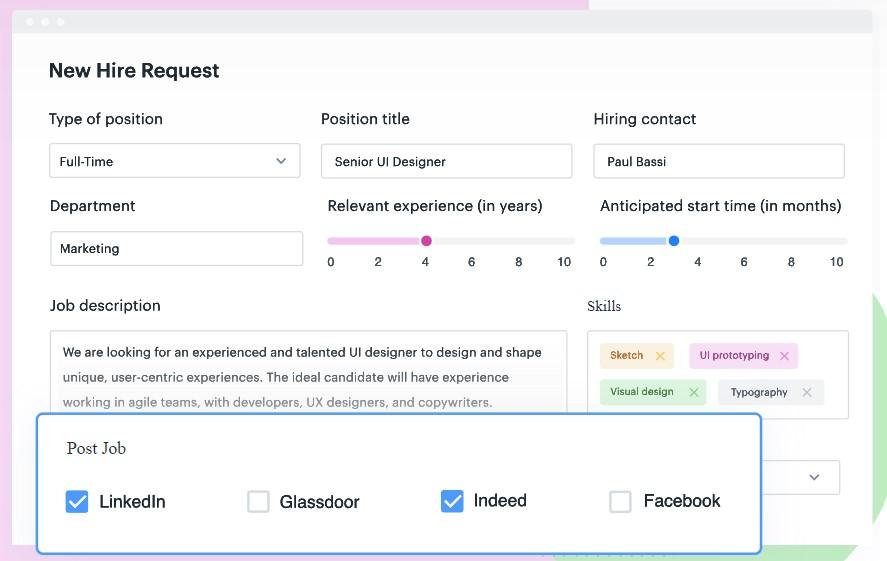Screen dimensions: 887x561
Task: Open the Type of position dropdown
Action: pos(175,161)
